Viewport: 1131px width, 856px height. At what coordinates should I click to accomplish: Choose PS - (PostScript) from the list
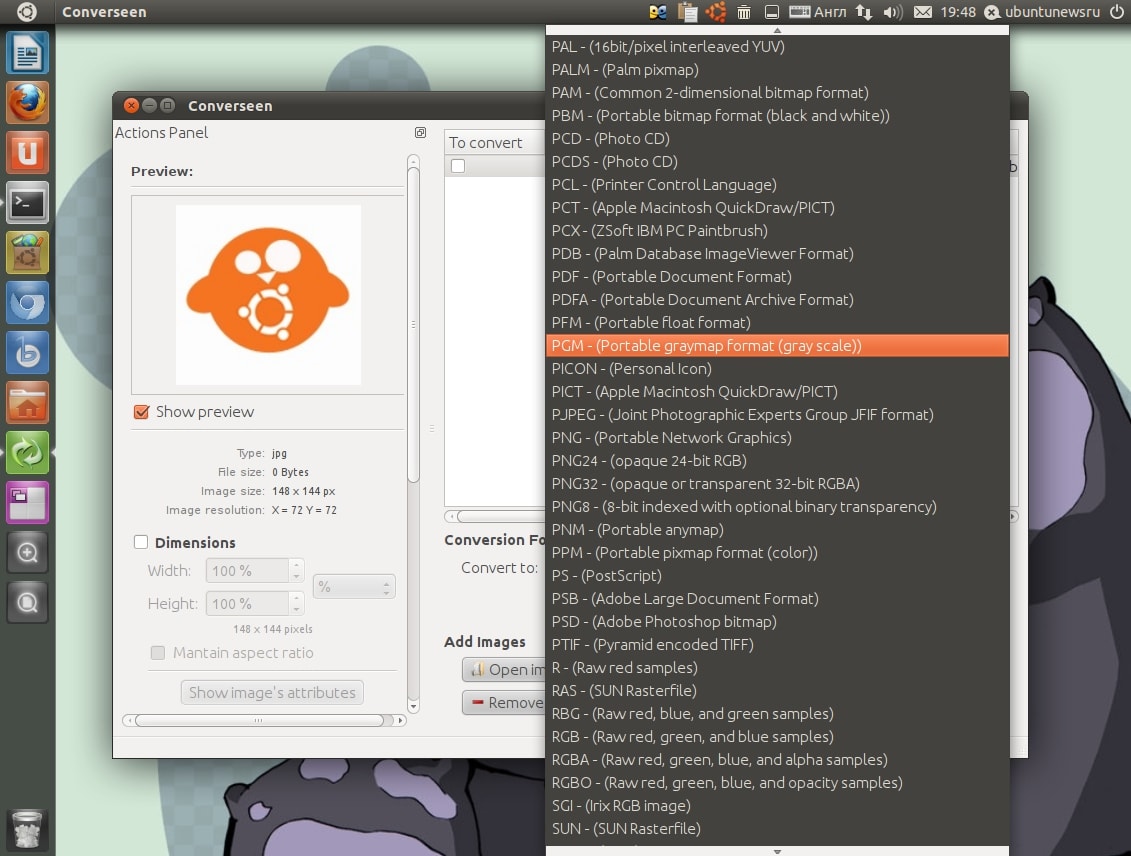[x=777, y=575]
